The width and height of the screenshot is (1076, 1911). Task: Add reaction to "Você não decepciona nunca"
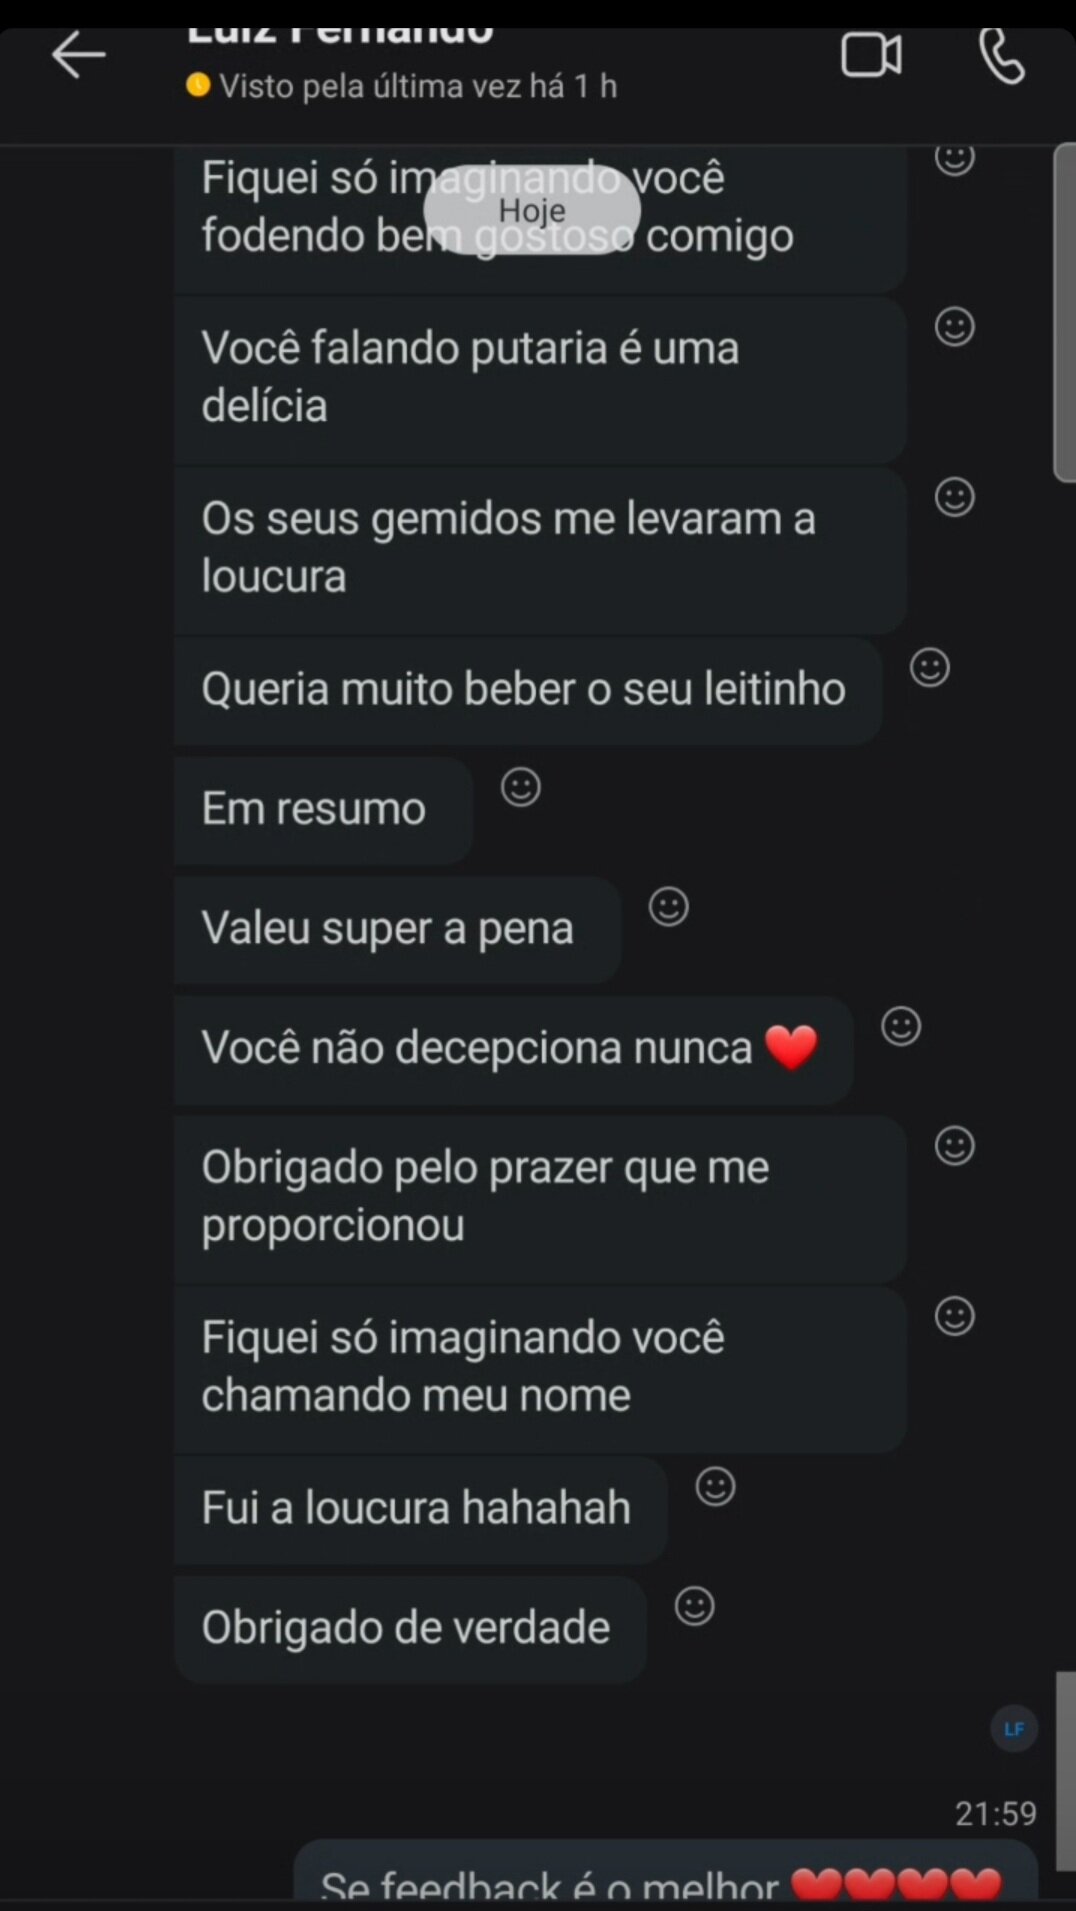click(x=901, y=1026)
